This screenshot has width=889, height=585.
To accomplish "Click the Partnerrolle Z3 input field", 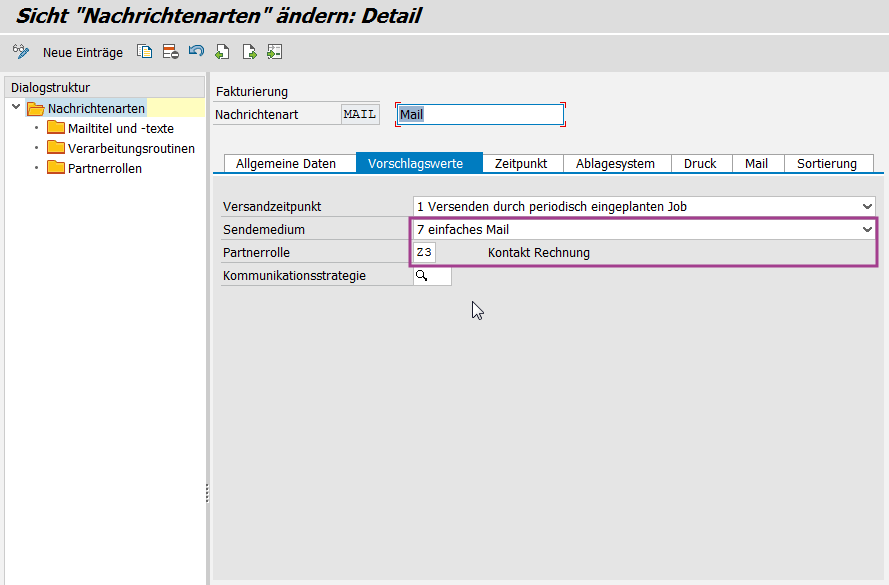I will tap(424, 252).
